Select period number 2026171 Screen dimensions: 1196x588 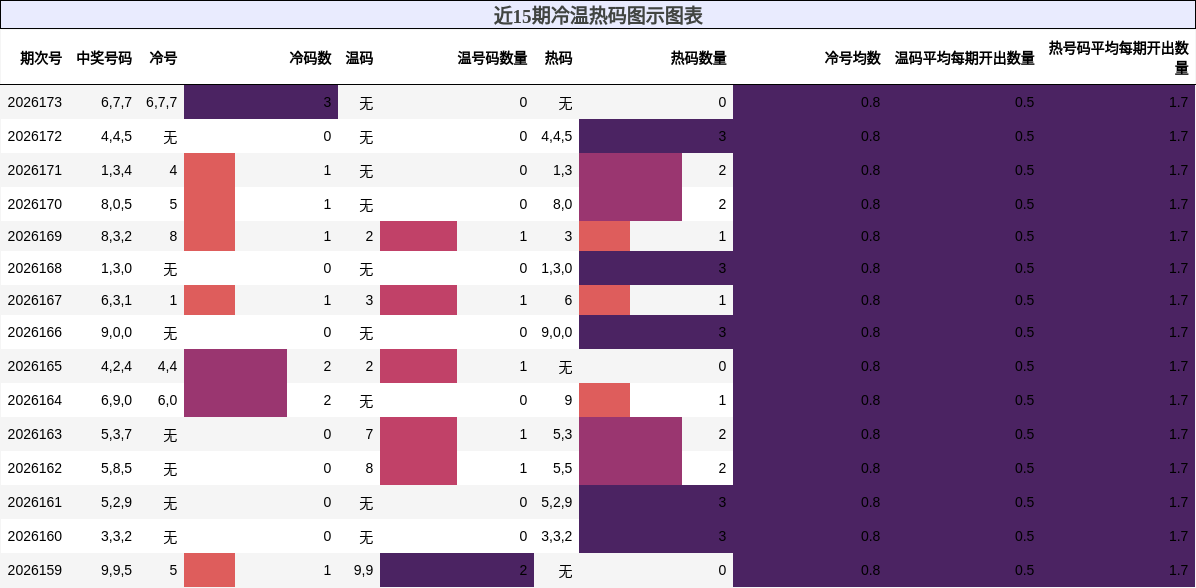click(34, 170)
